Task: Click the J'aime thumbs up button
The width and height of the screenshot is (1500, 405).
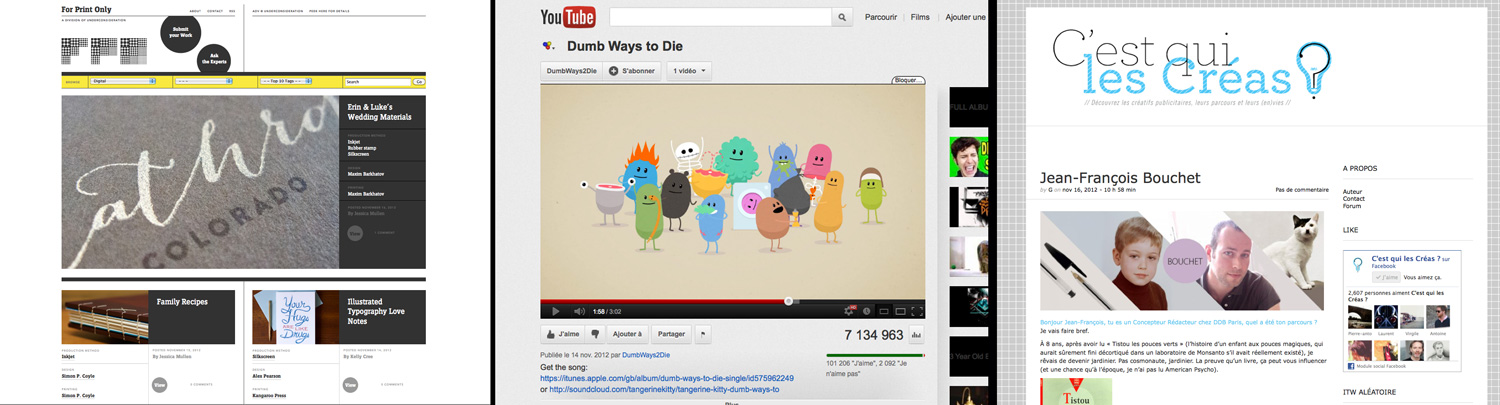Action: point(563,334)
